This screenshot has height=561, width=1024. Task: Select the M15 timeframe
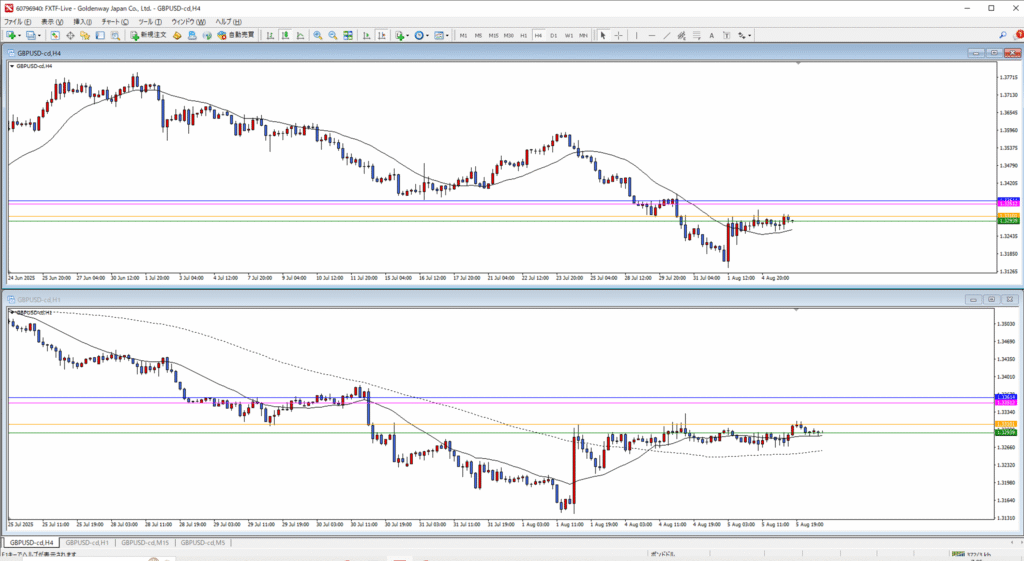coord(493,35)
